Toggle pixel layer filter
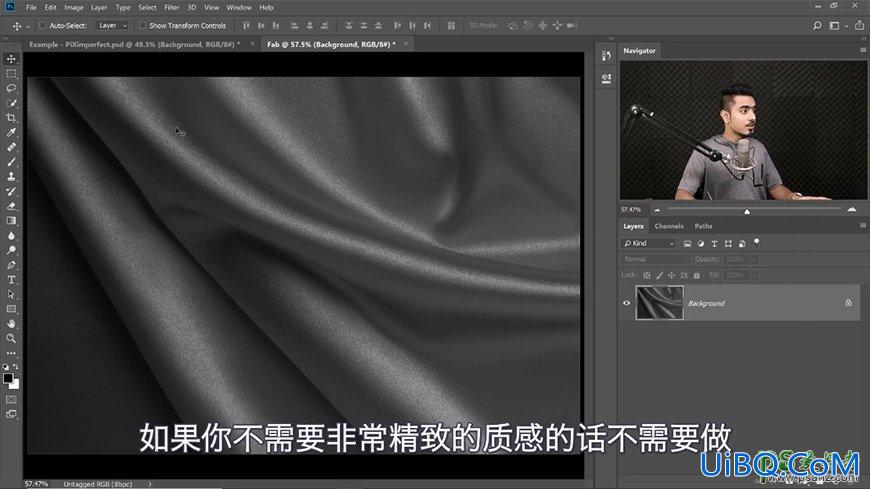The image size is (870, 489). click(x=687, y=244)
